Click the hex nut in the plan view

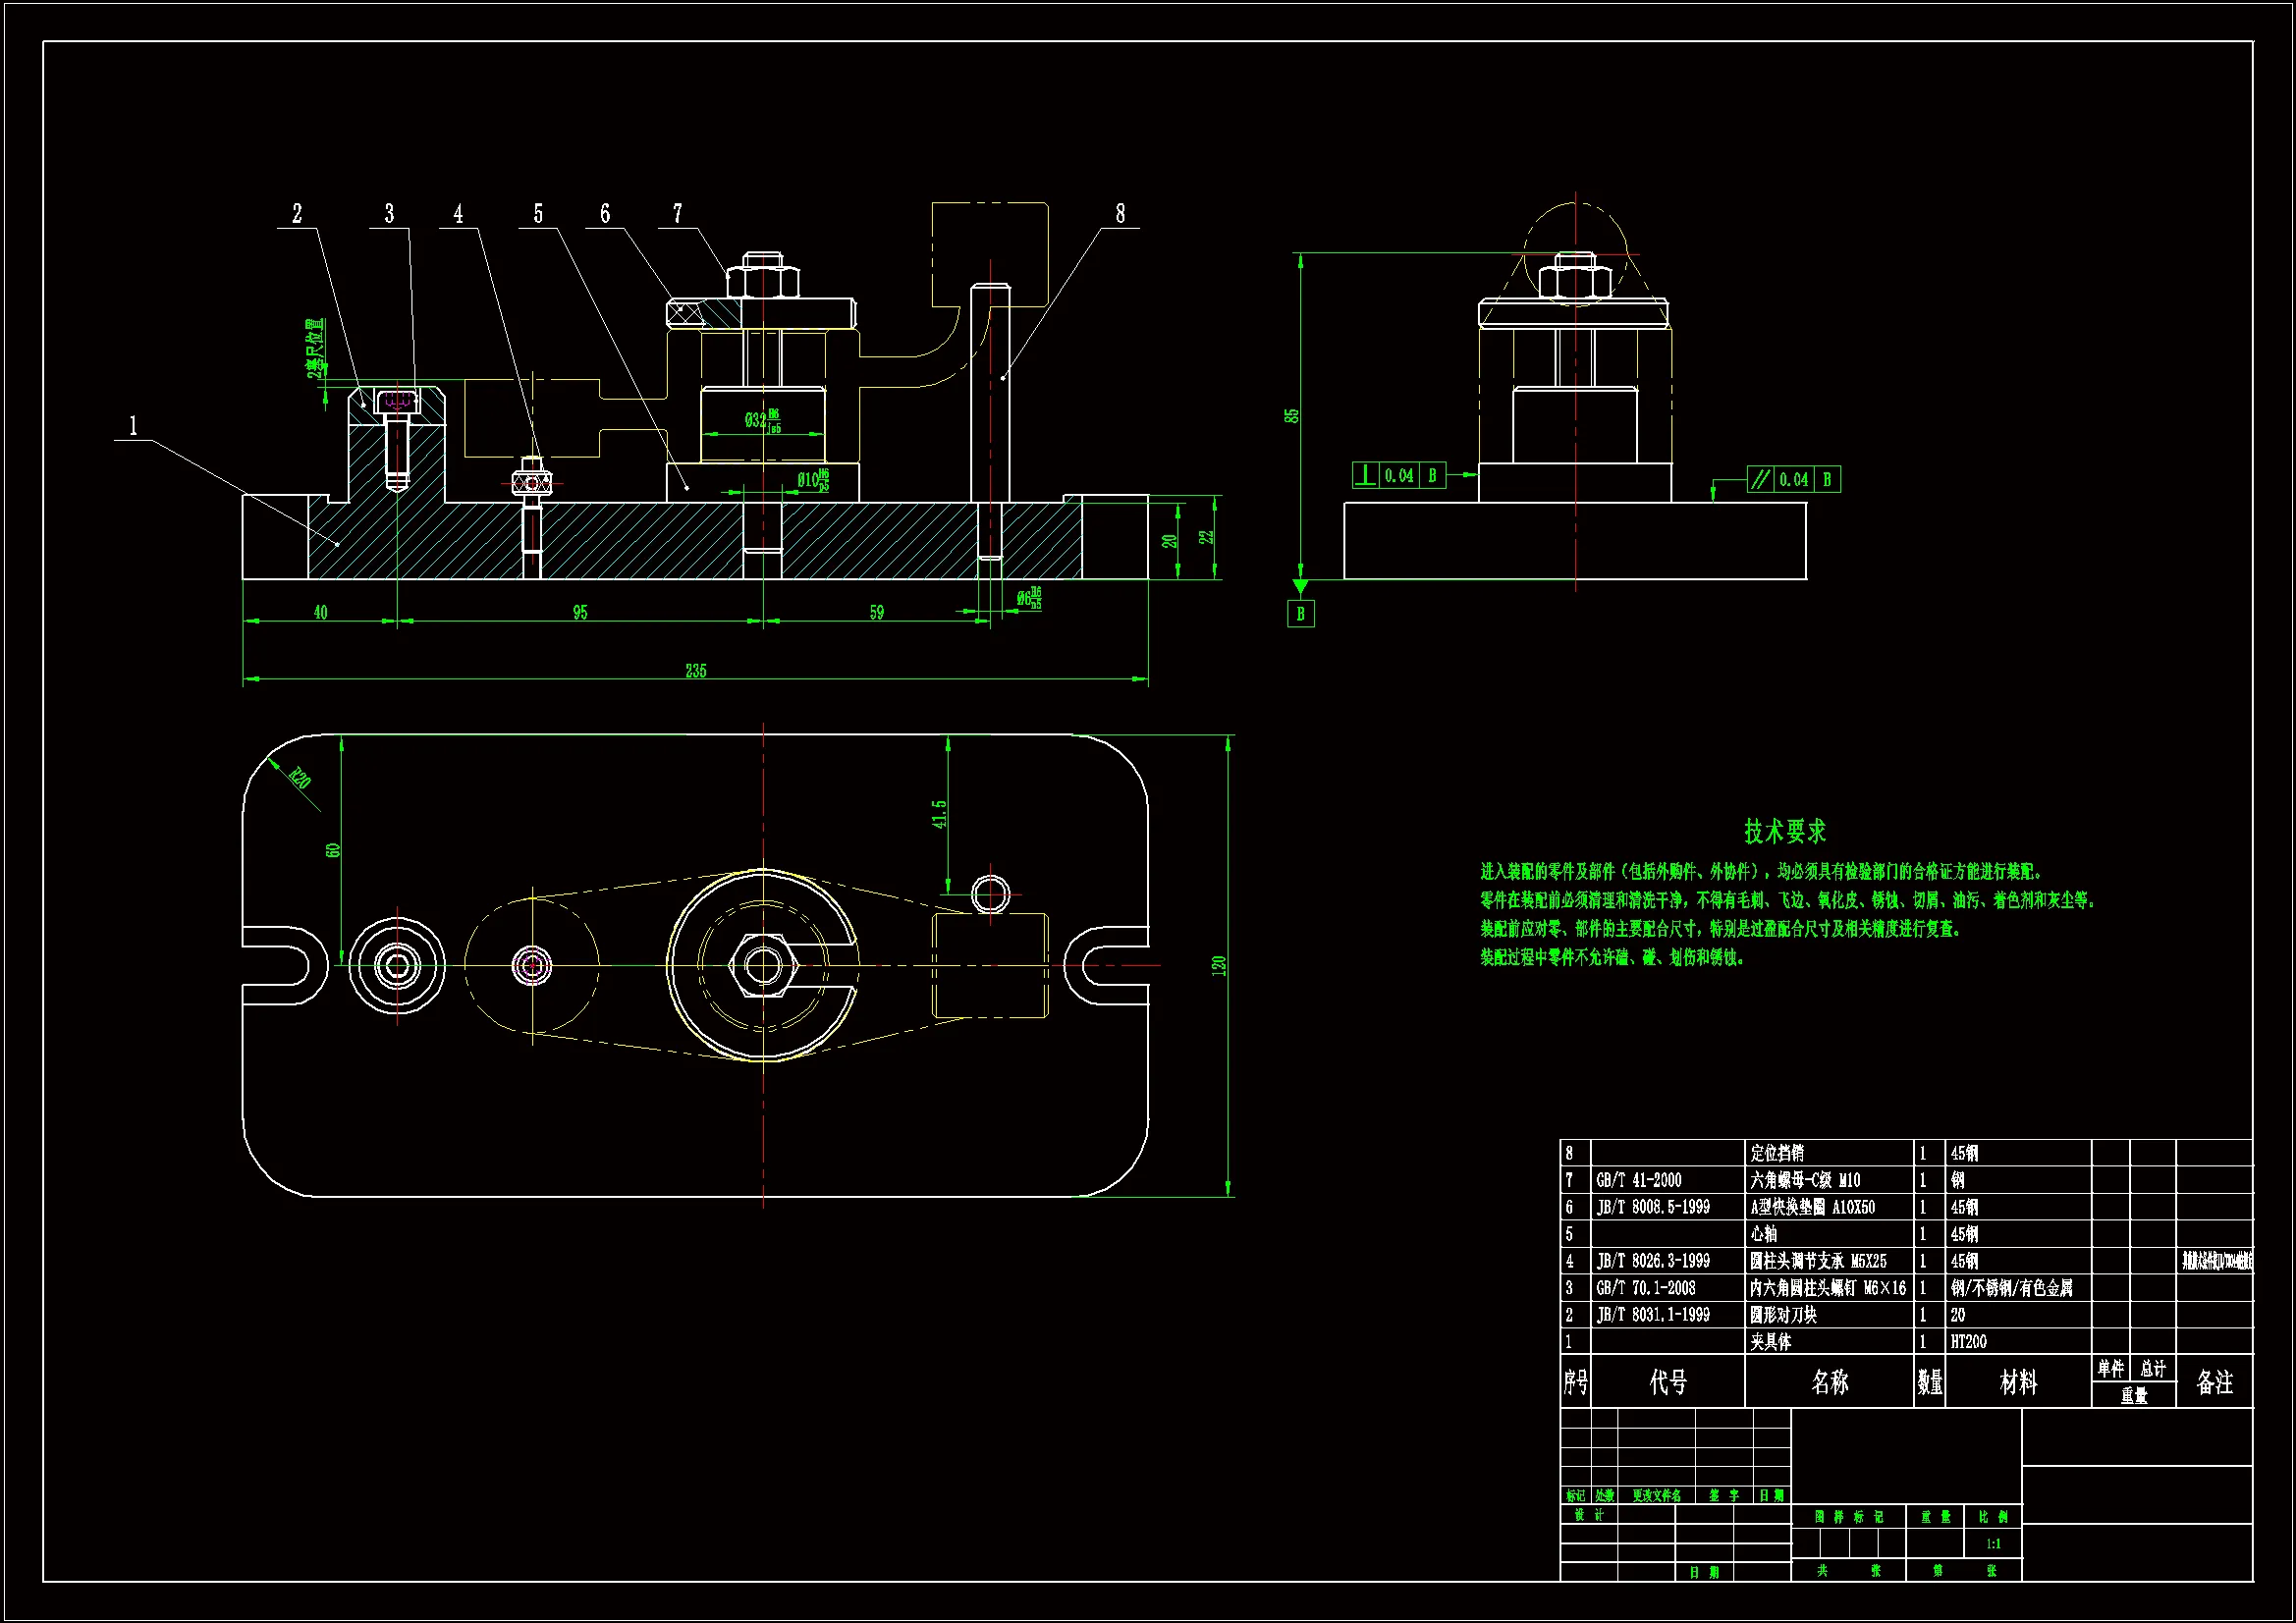pos(763,966)
